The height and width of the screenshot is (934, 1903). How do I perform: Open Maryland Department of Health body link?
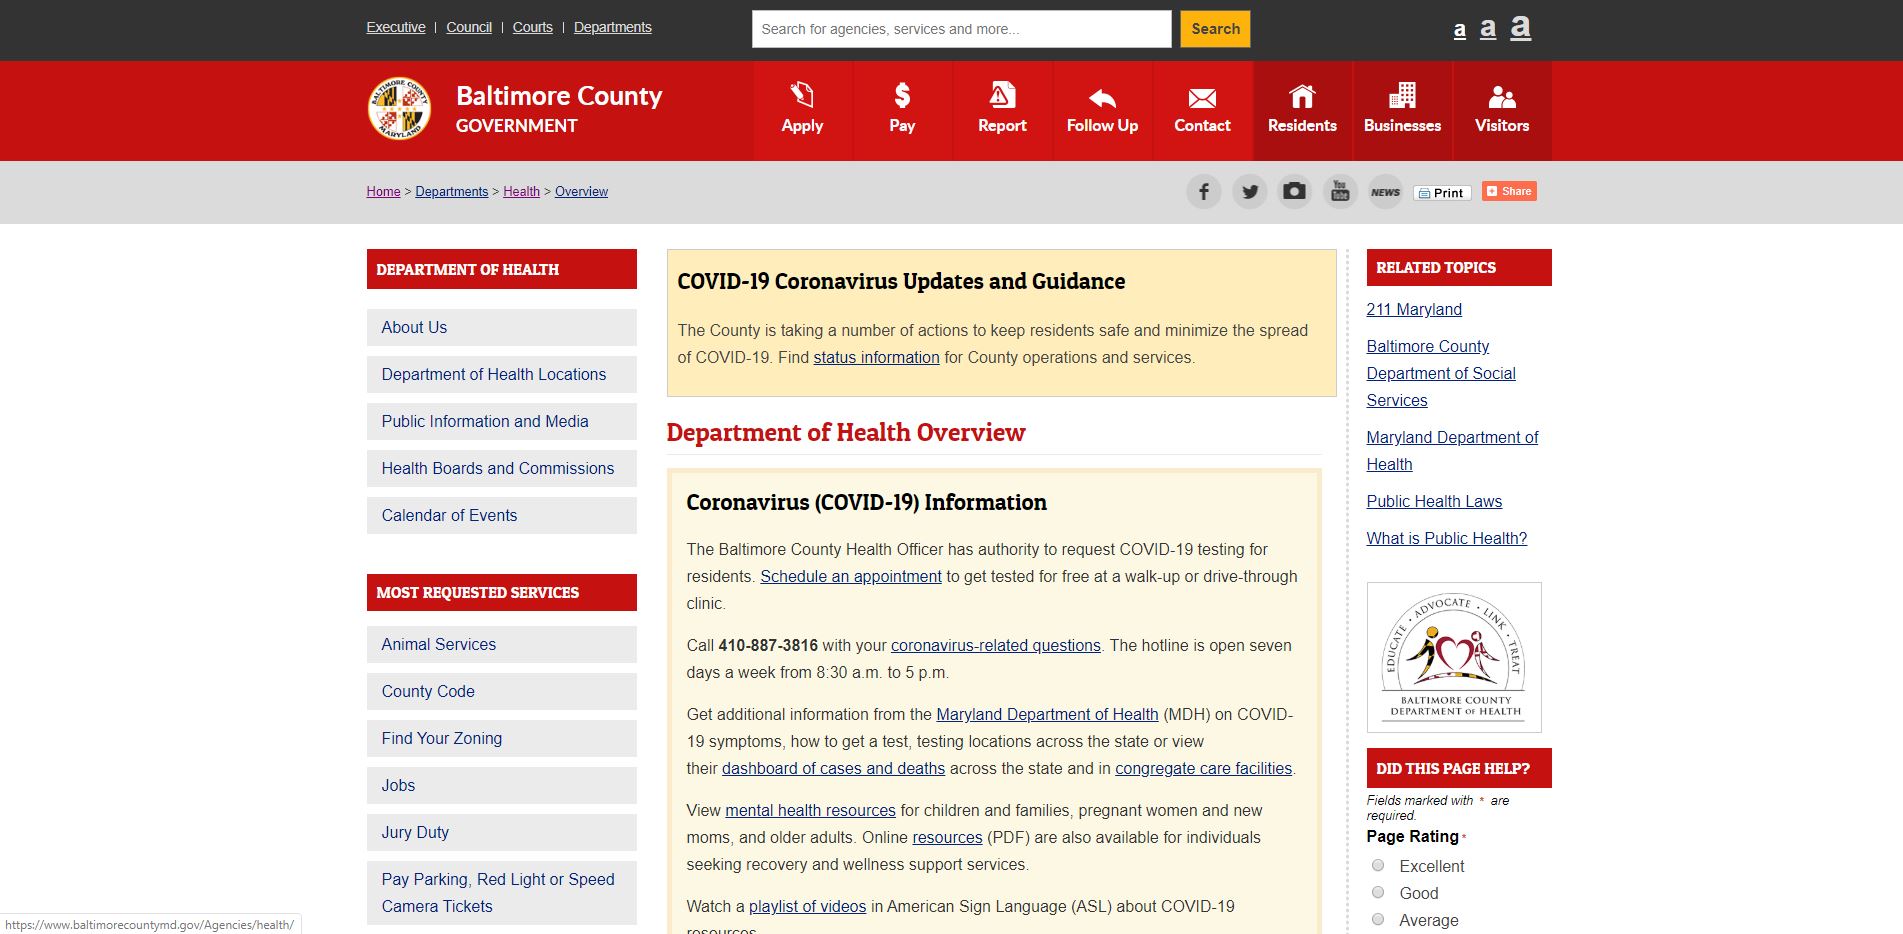click(x=1047, y=714)
